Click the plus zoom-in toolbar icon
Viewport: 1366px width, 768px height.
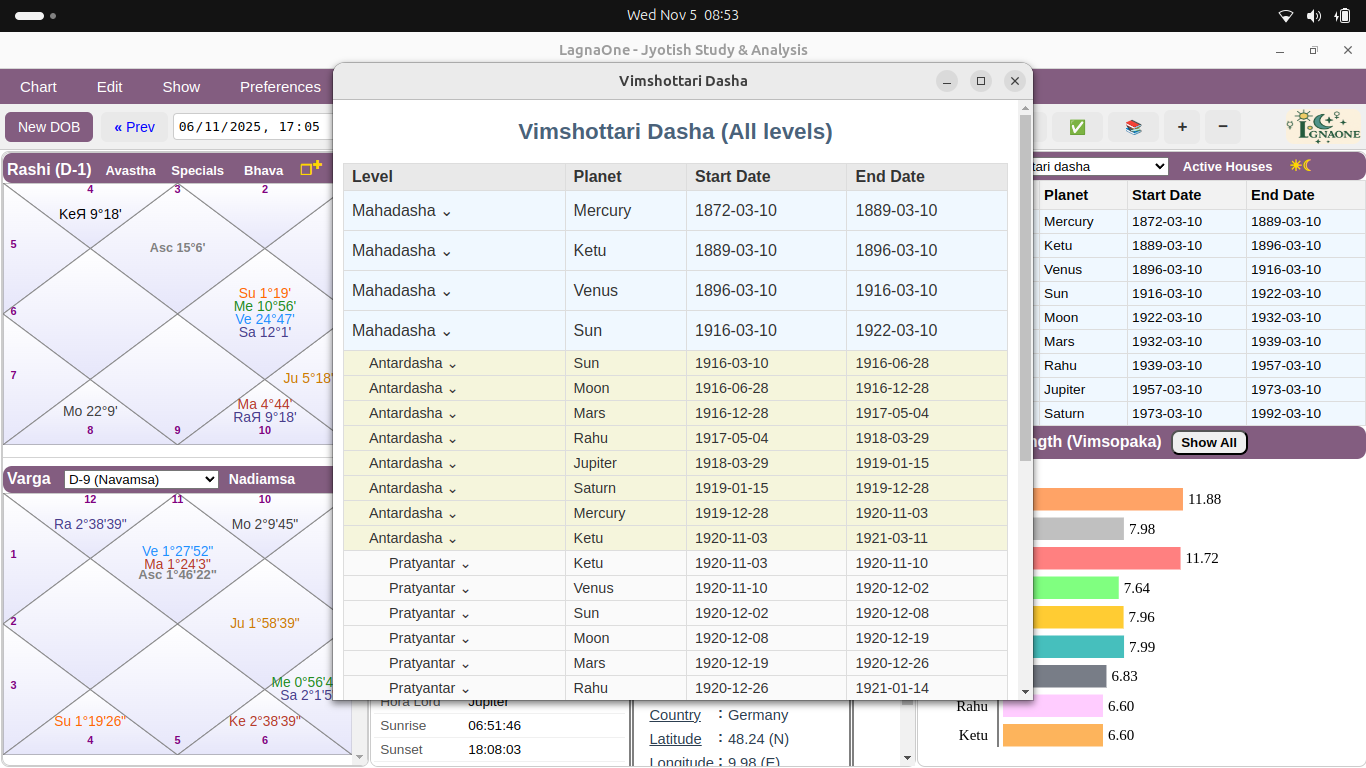(1182, 127)
